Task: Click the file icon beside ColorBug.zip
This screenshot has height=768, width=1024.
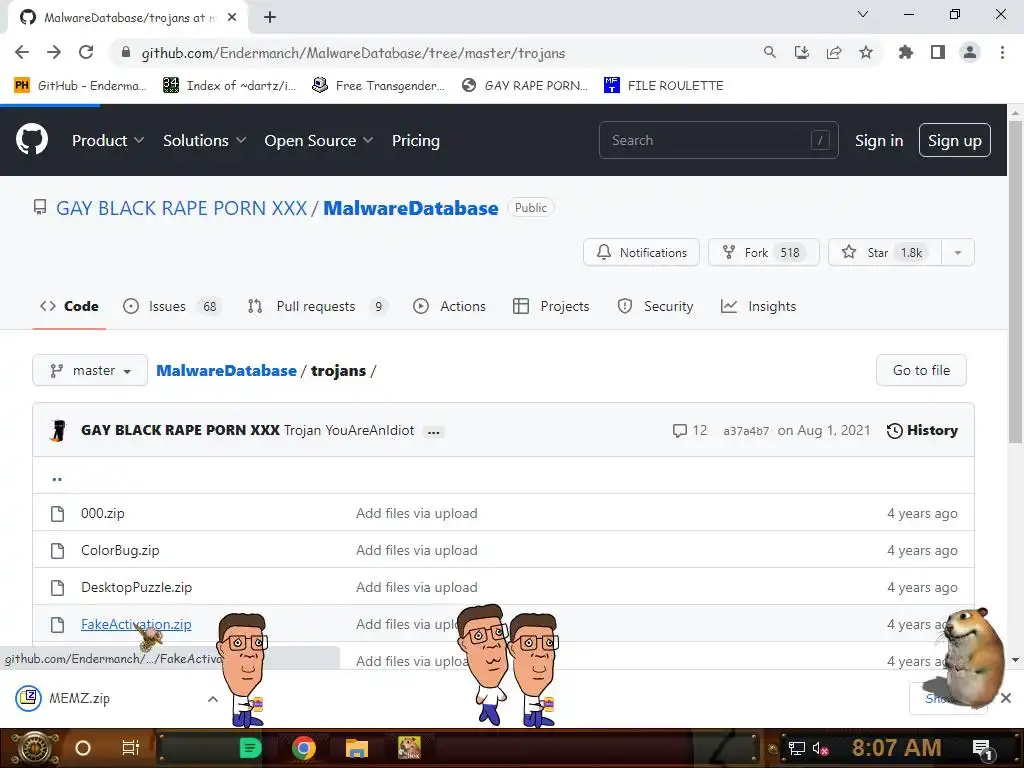Action: pyautogui.click(x=57, y=551)
